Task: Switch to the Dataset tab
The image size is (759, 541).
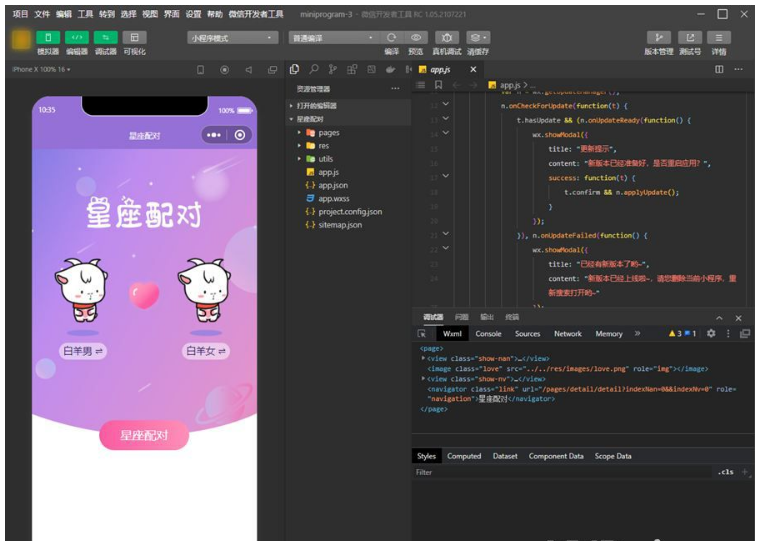Action: 505,456
